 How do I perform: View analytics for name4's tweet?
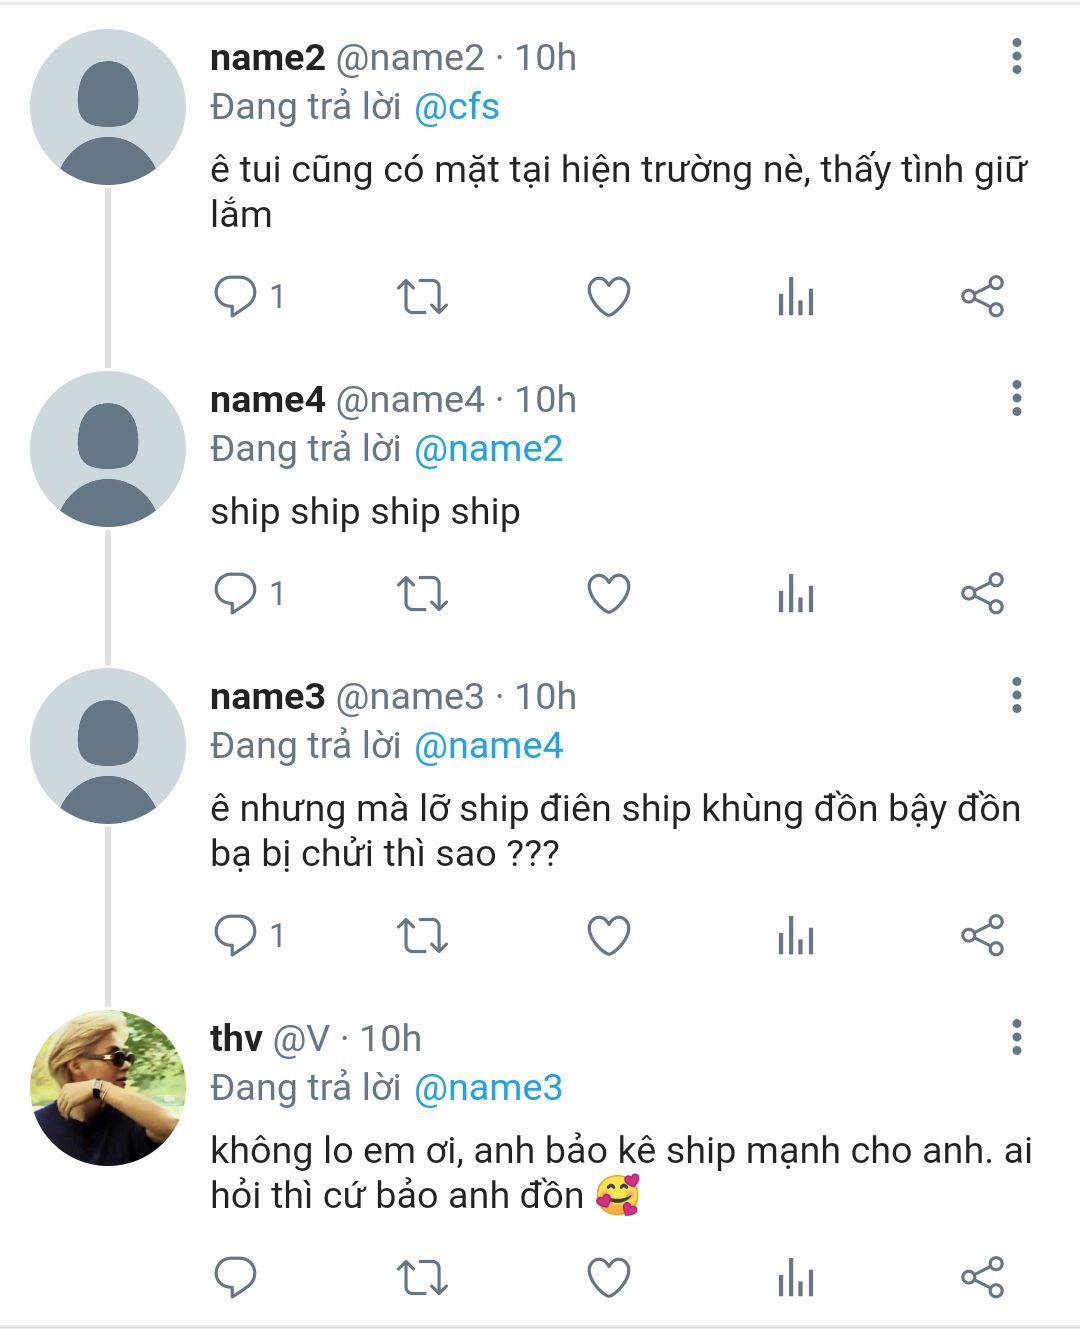tap(796, 594)
